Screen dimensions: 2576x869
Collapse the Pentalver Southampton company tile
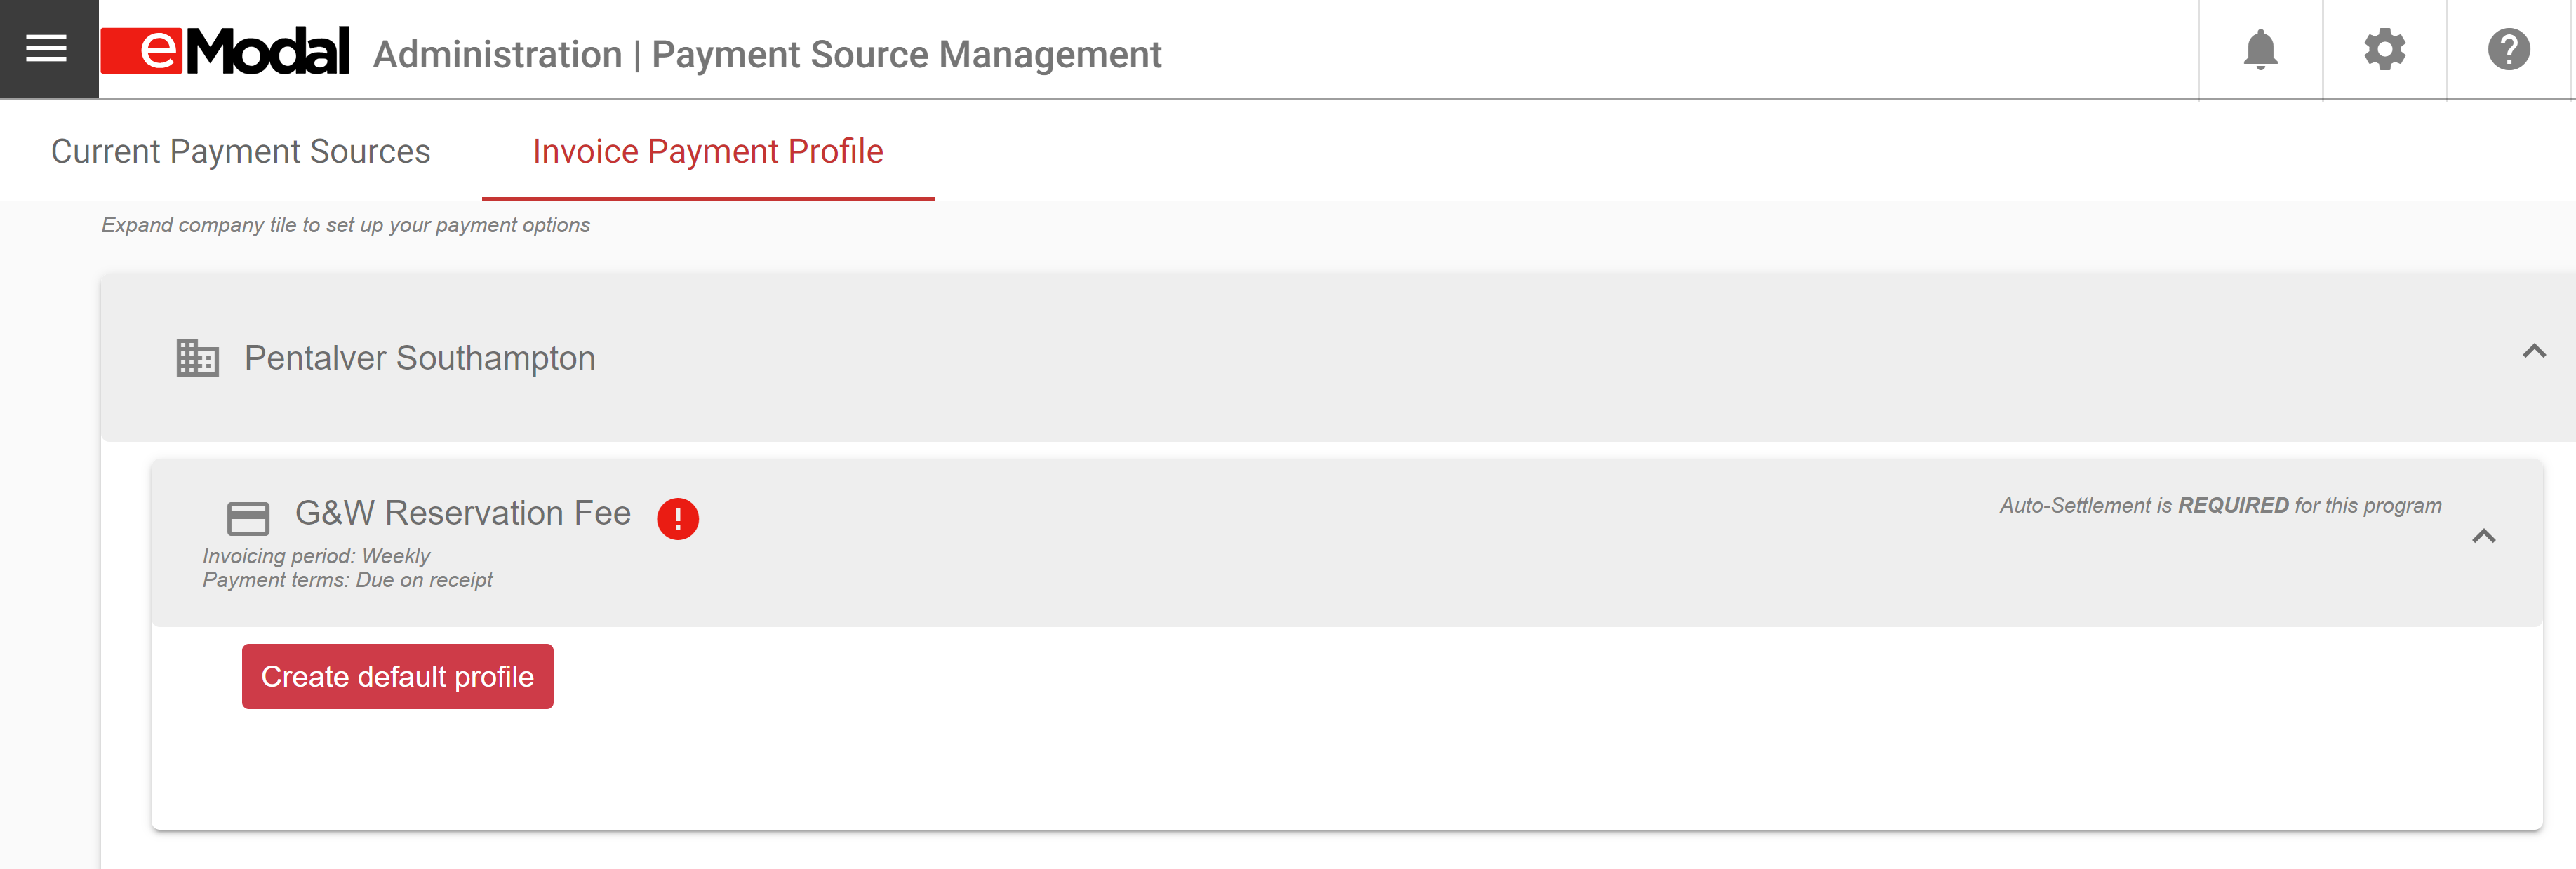(x=2533, y=351)
